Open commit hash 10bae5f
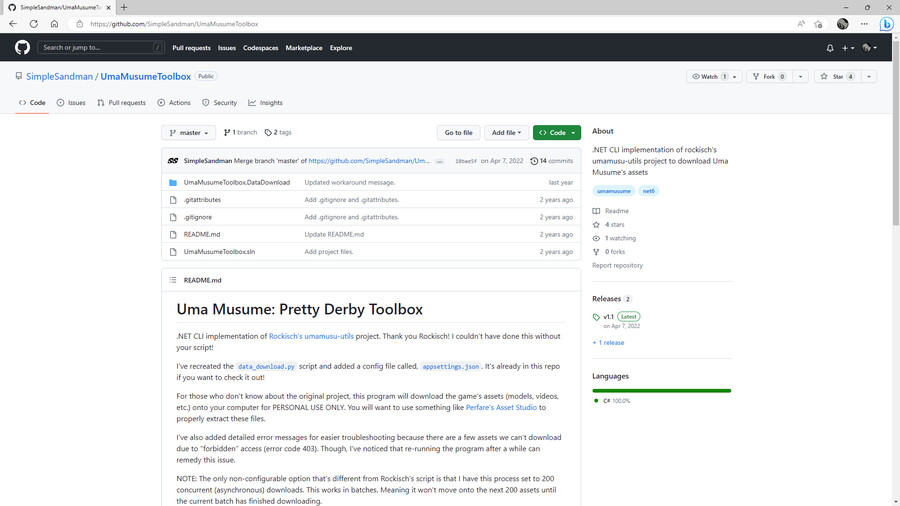 466,162
